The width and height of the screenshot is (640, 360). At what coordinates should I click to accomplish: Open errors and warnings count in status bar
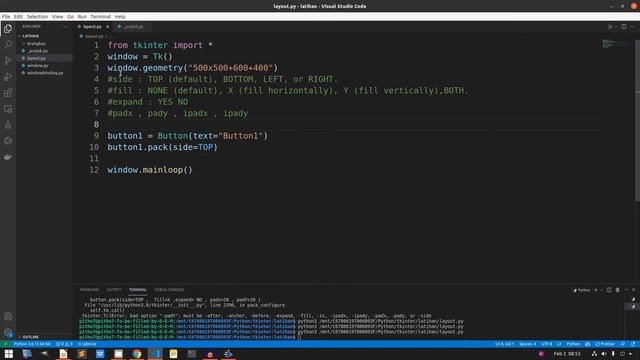point(64,344)
